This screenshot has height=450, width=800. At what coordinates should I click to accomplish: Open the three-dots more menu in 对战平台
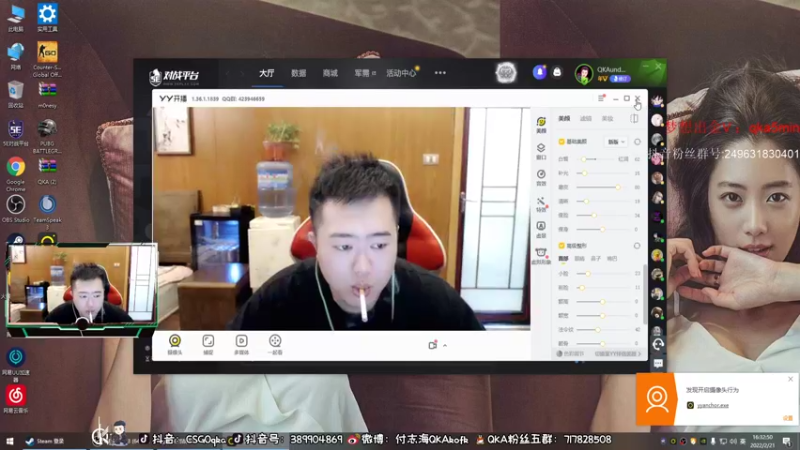(440, 73)
